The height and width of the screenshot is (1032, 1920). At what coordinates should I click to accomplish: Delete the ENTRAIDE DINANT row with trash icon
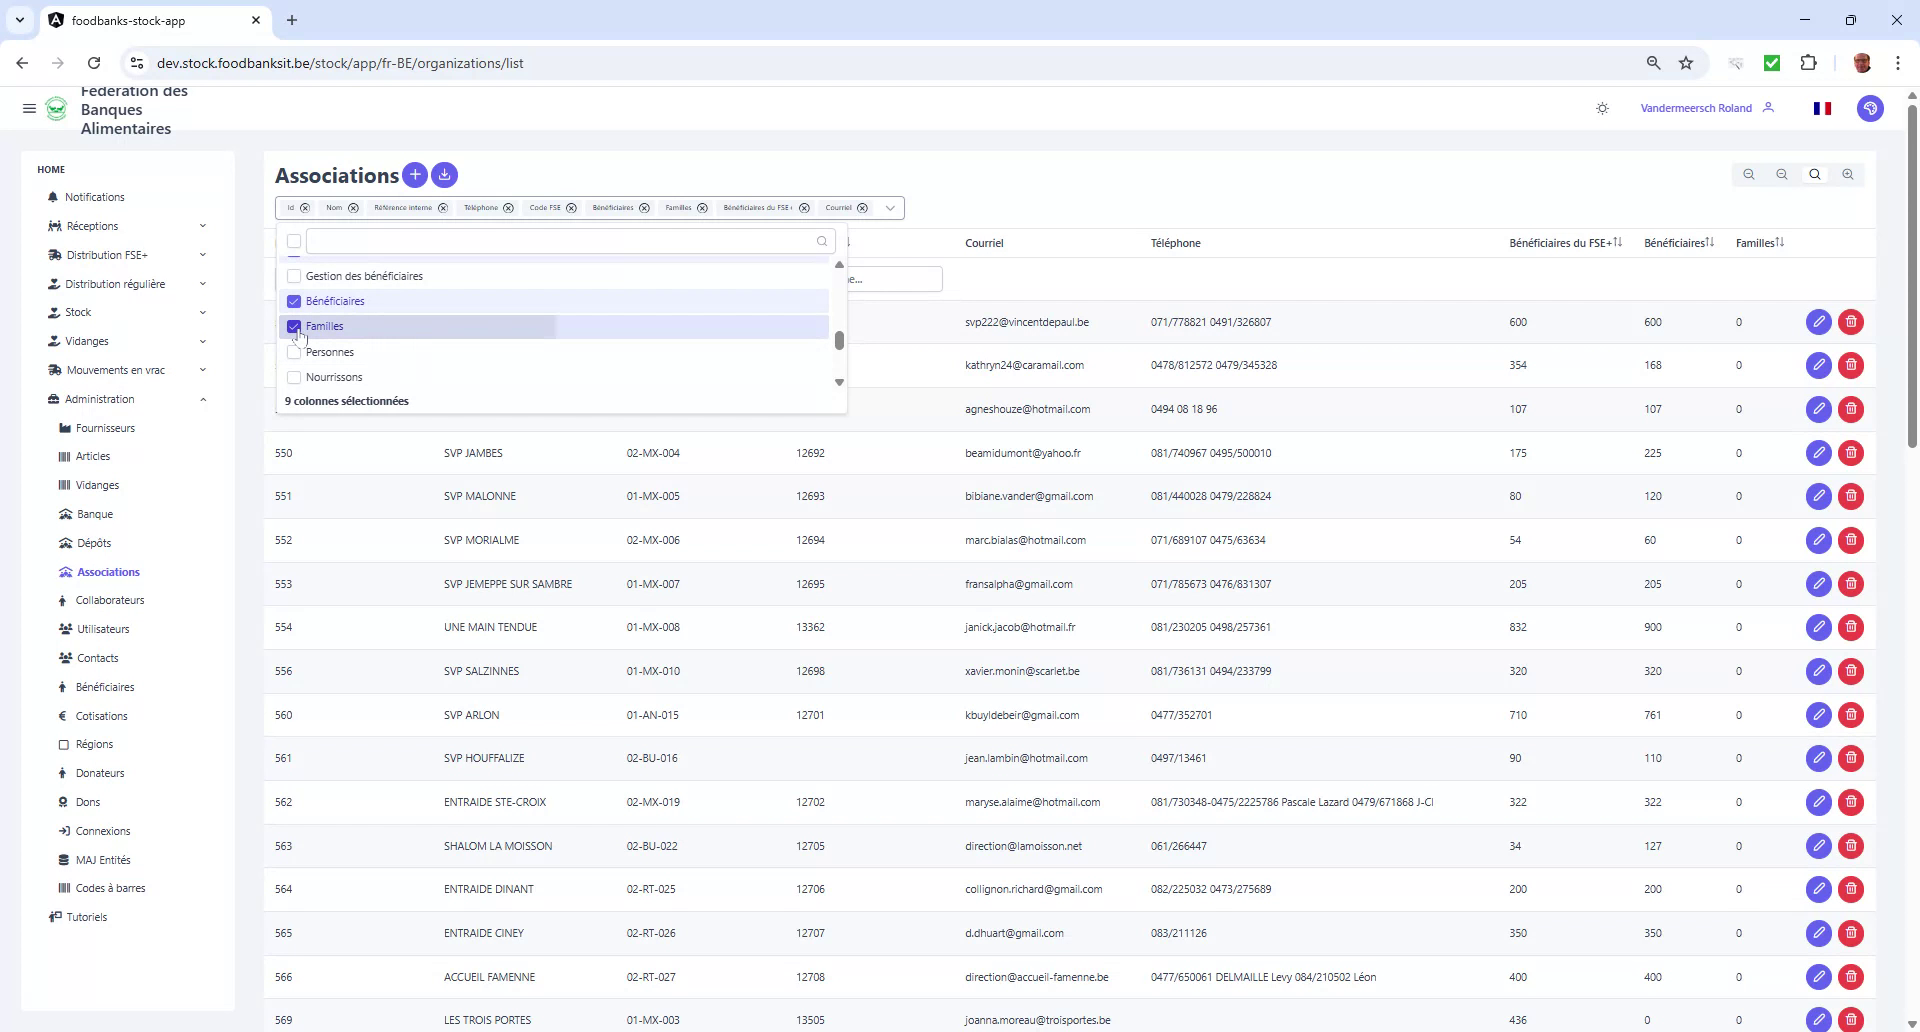[1851, 888]
